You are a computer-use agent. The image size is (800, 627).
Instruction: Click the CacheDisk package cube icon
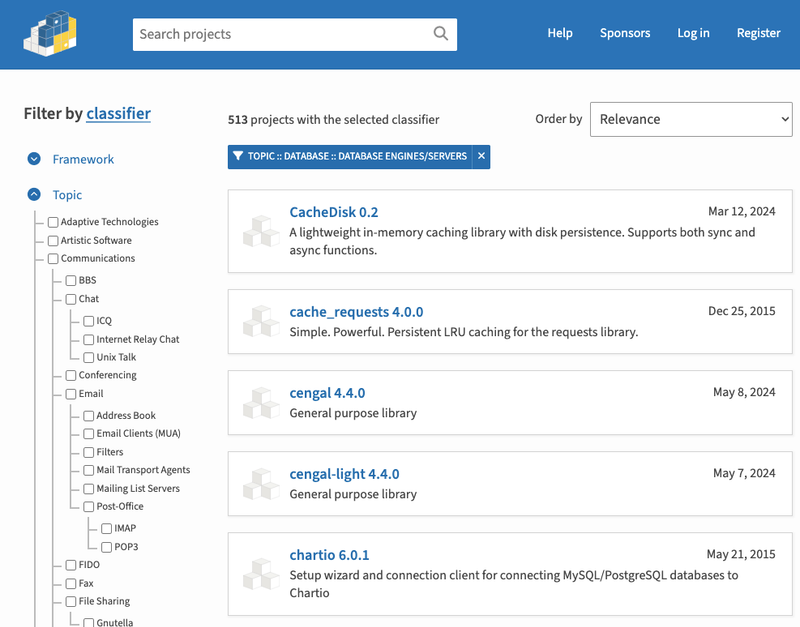(261, 231)
